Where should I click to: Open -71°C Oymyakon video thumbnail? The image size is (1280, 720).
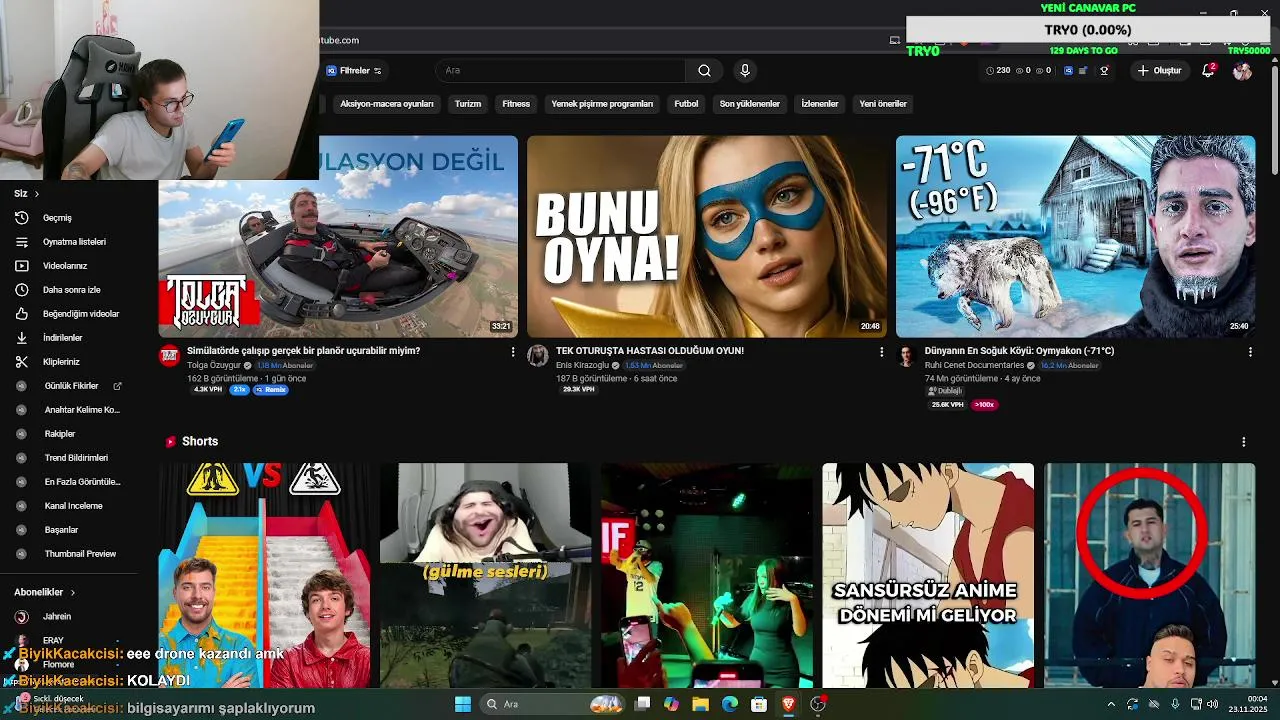tap(1075, 237)
